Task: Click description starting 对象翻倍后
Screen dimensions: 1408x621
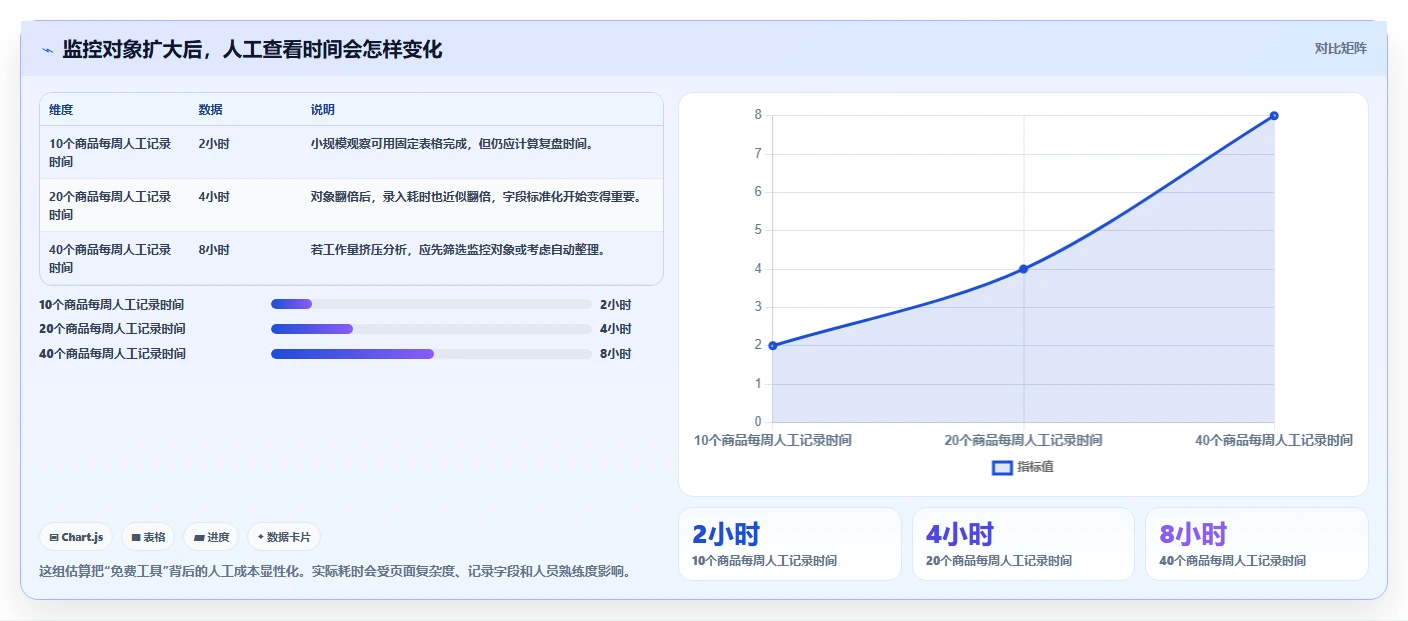Action: coord(476,197)
